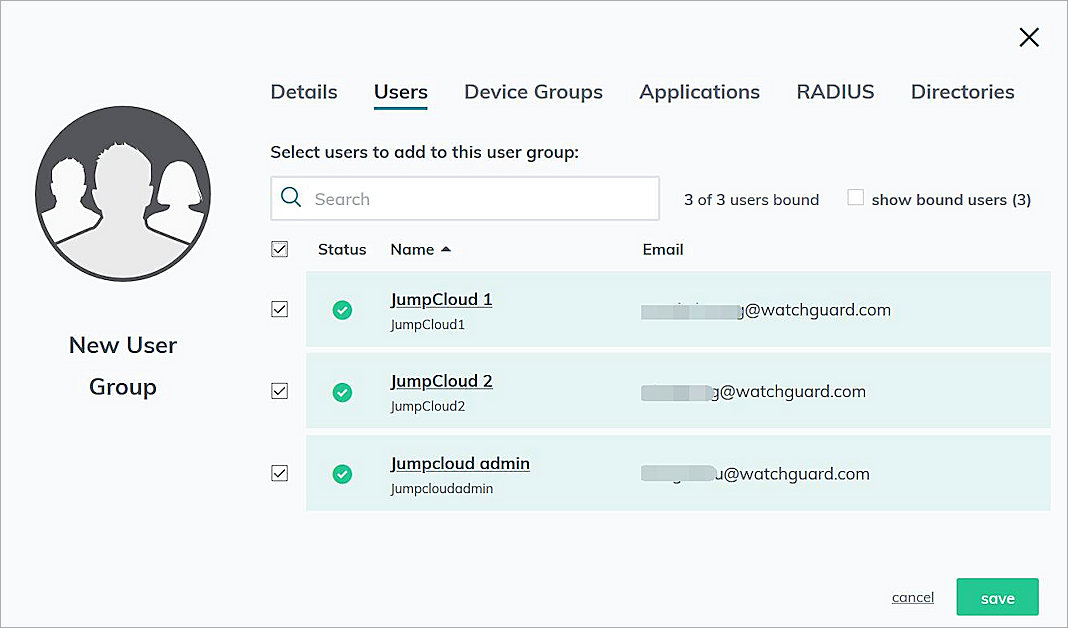The height and width of the screenshot is (628, 1068).
Task: Uncheck the select-all checkbox in the header
Action: click(x=280, y=249)
